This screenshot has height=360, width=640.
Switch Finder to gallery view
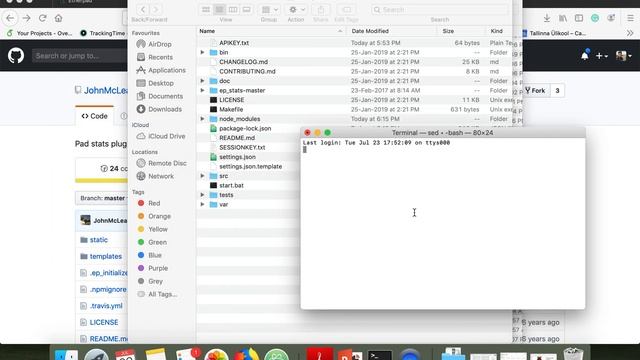point(246,9)
